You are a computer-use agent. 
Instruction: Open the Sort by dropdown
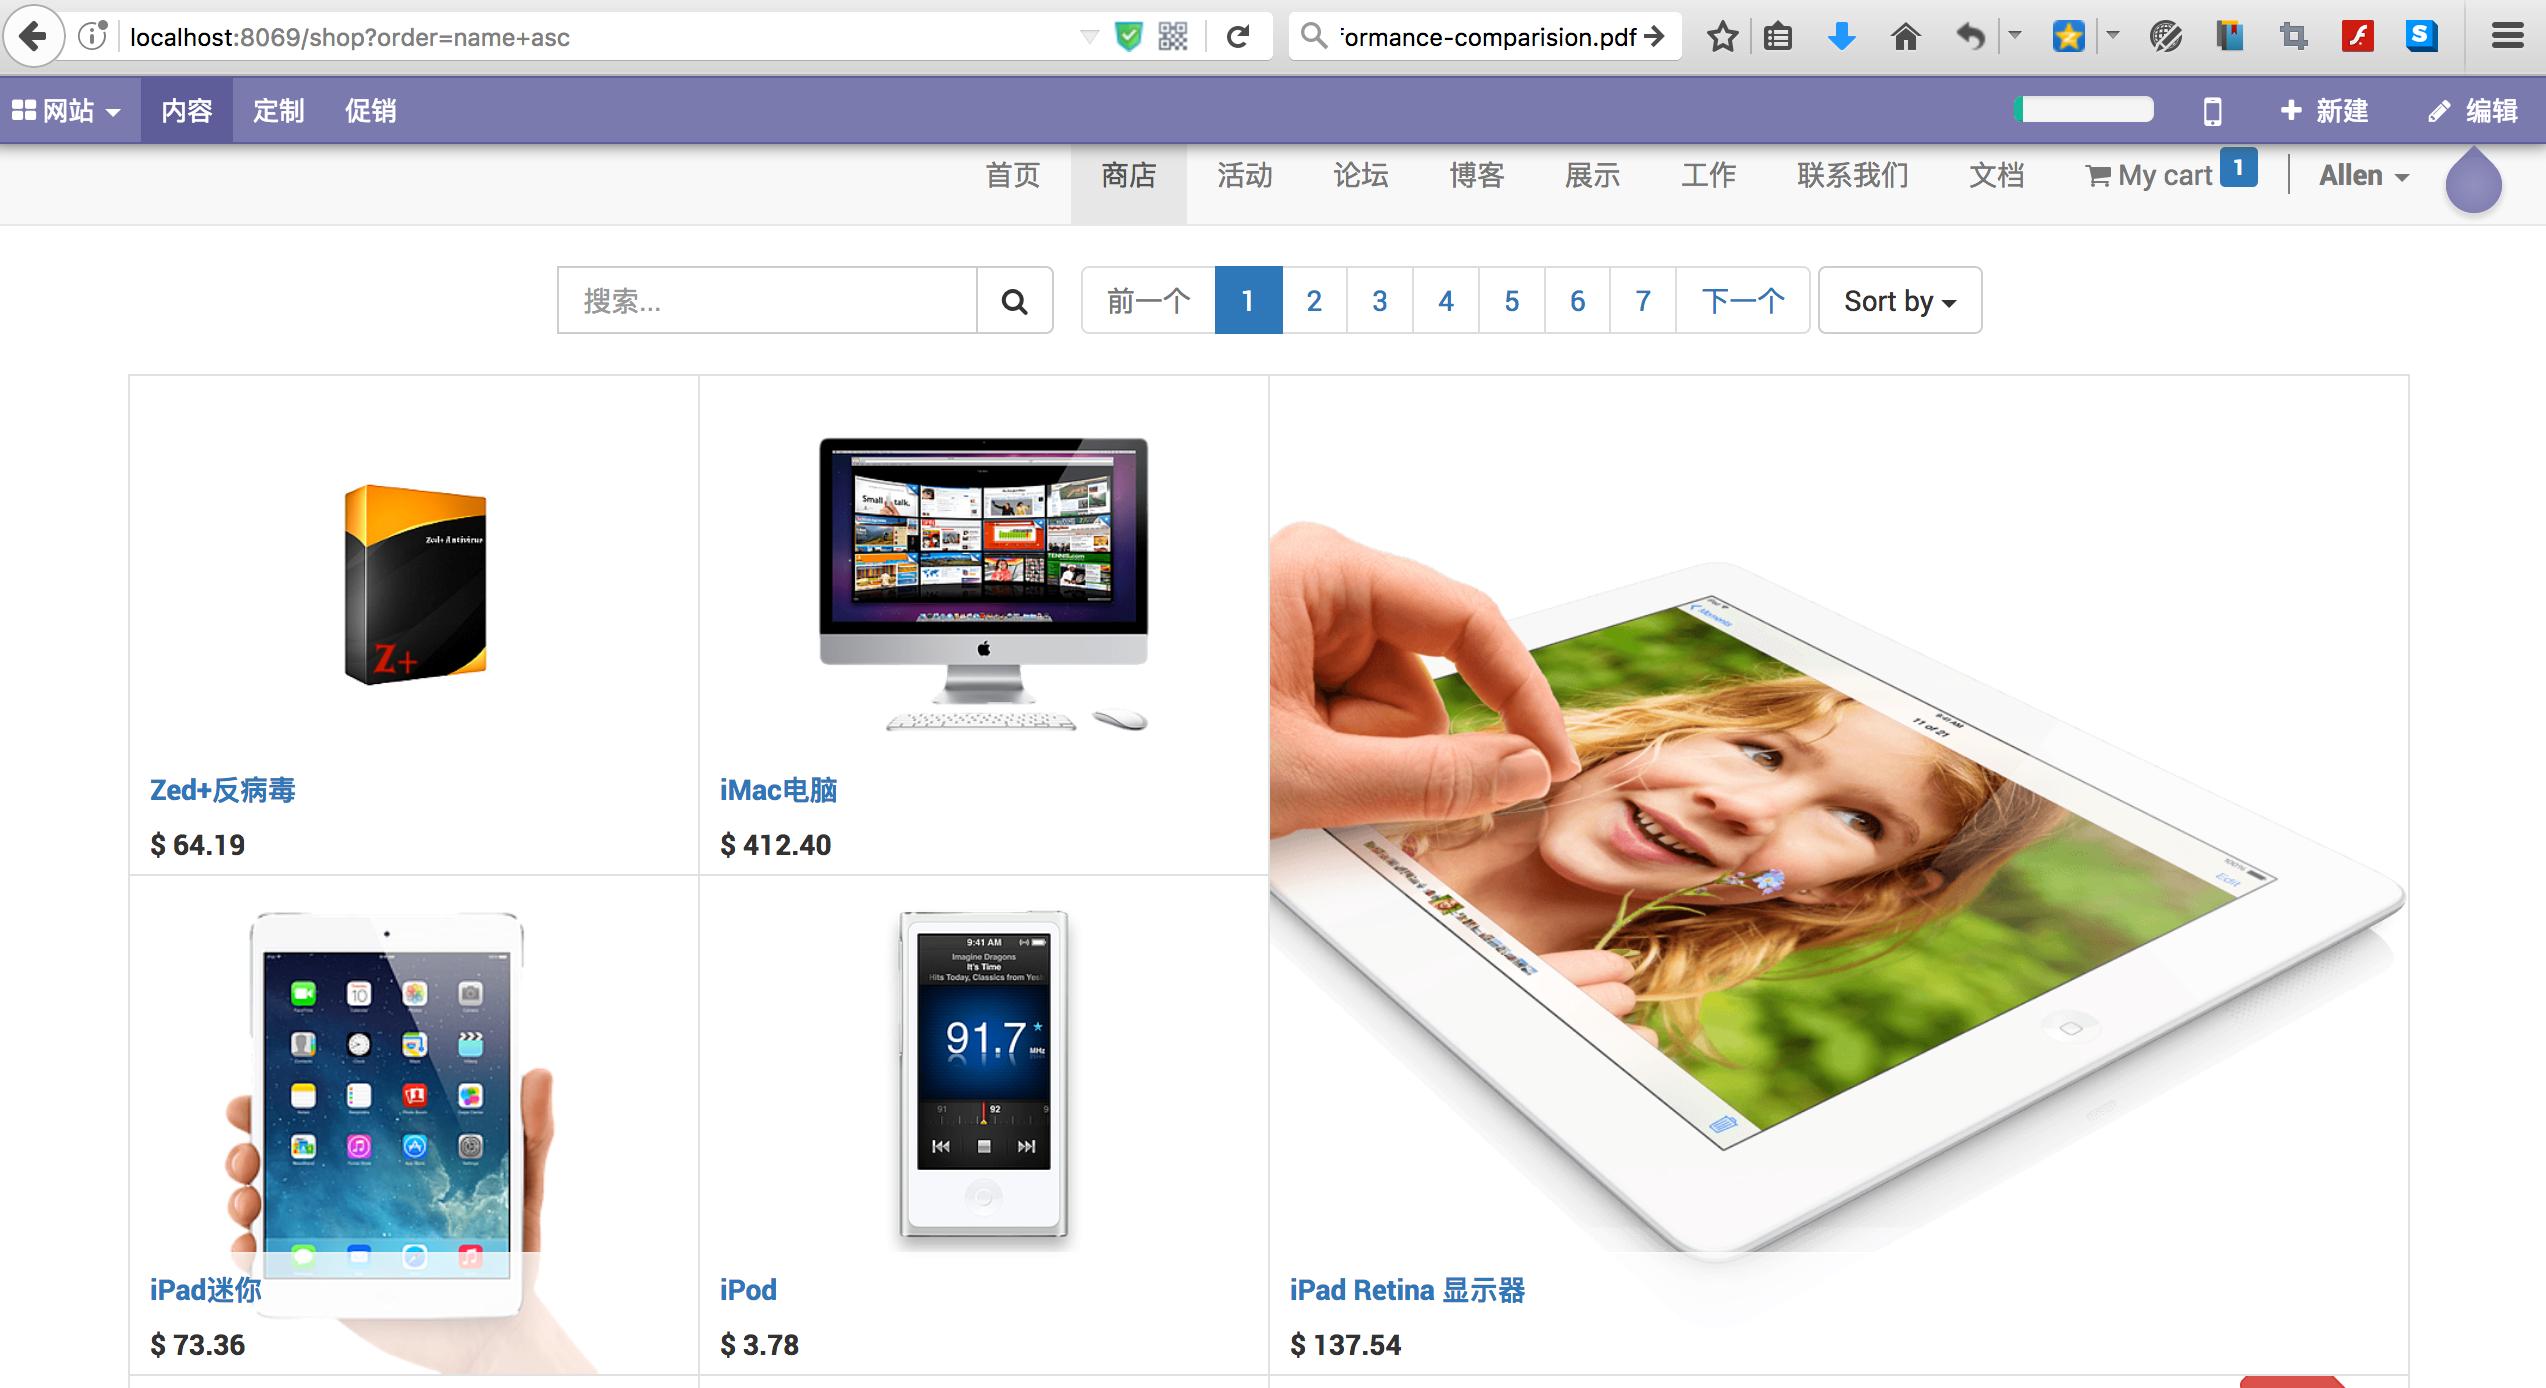[1897, 300]
